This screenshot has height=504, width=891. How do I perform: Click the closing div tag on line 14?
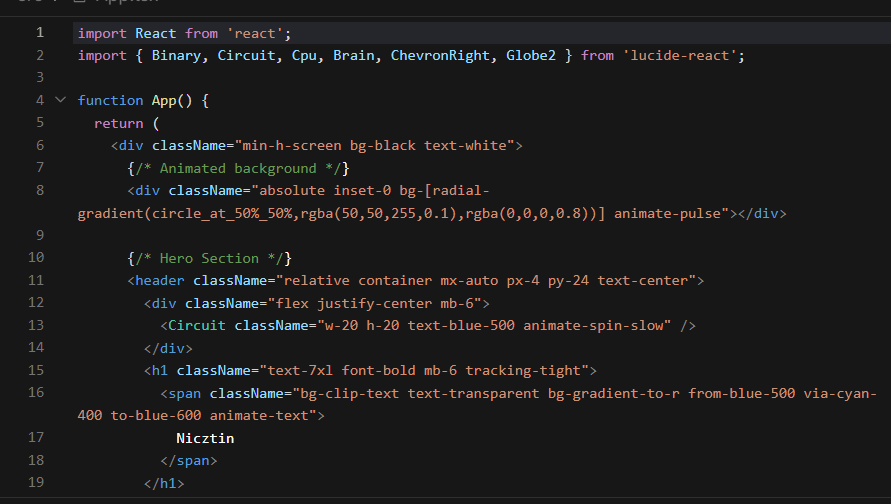click(168, 348)
